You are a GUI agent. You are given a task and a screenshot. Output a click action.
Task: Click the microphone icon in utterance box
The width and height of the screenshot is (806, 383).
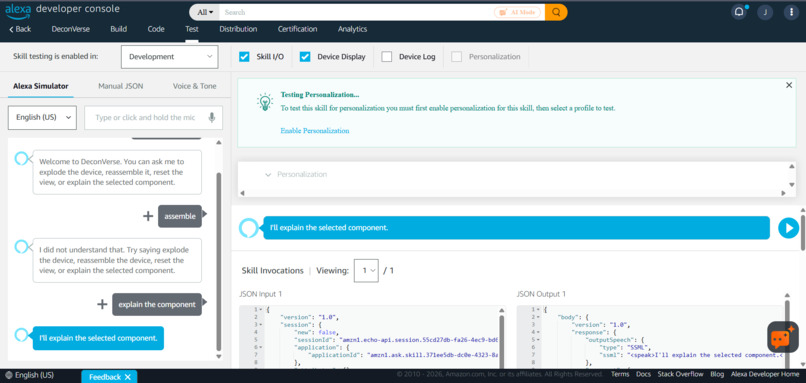click(x=212, y=118)
